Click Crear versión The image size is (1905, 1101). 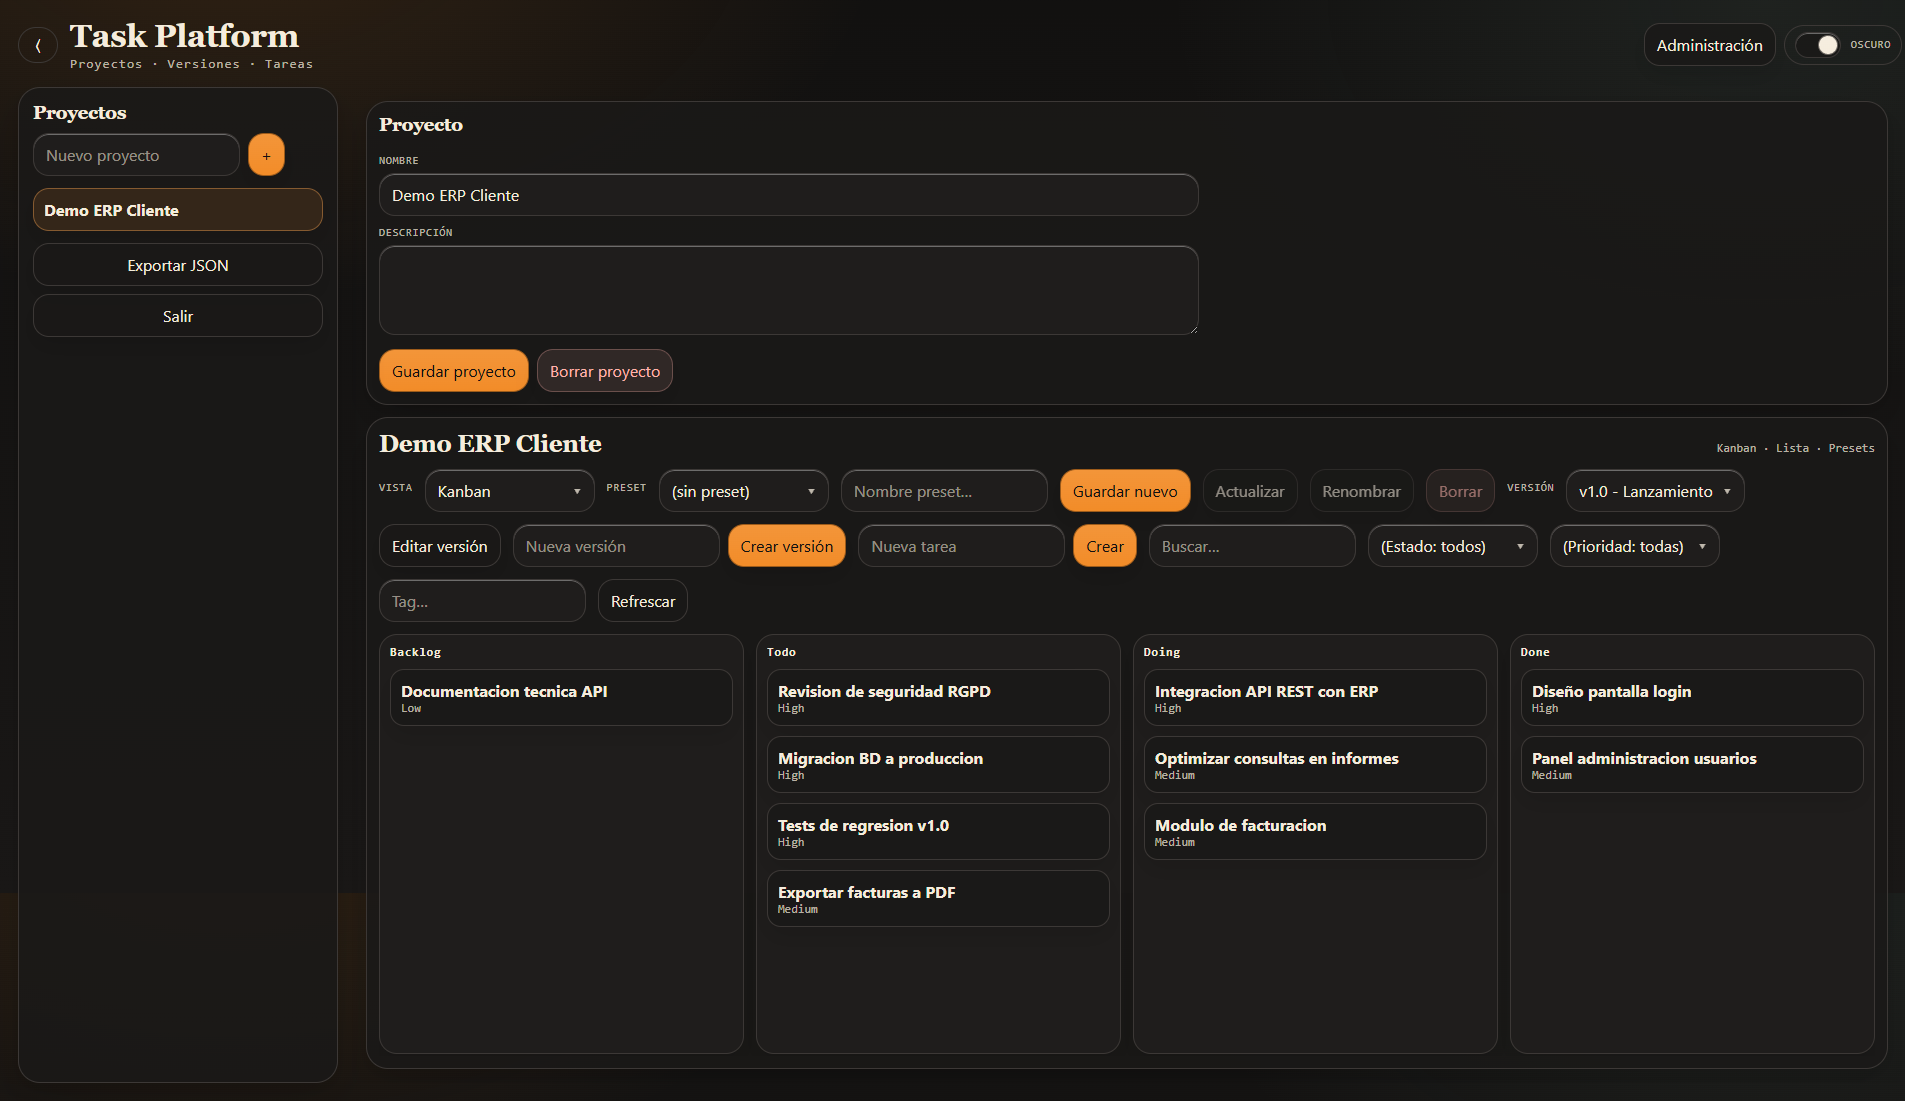(786, 546)
